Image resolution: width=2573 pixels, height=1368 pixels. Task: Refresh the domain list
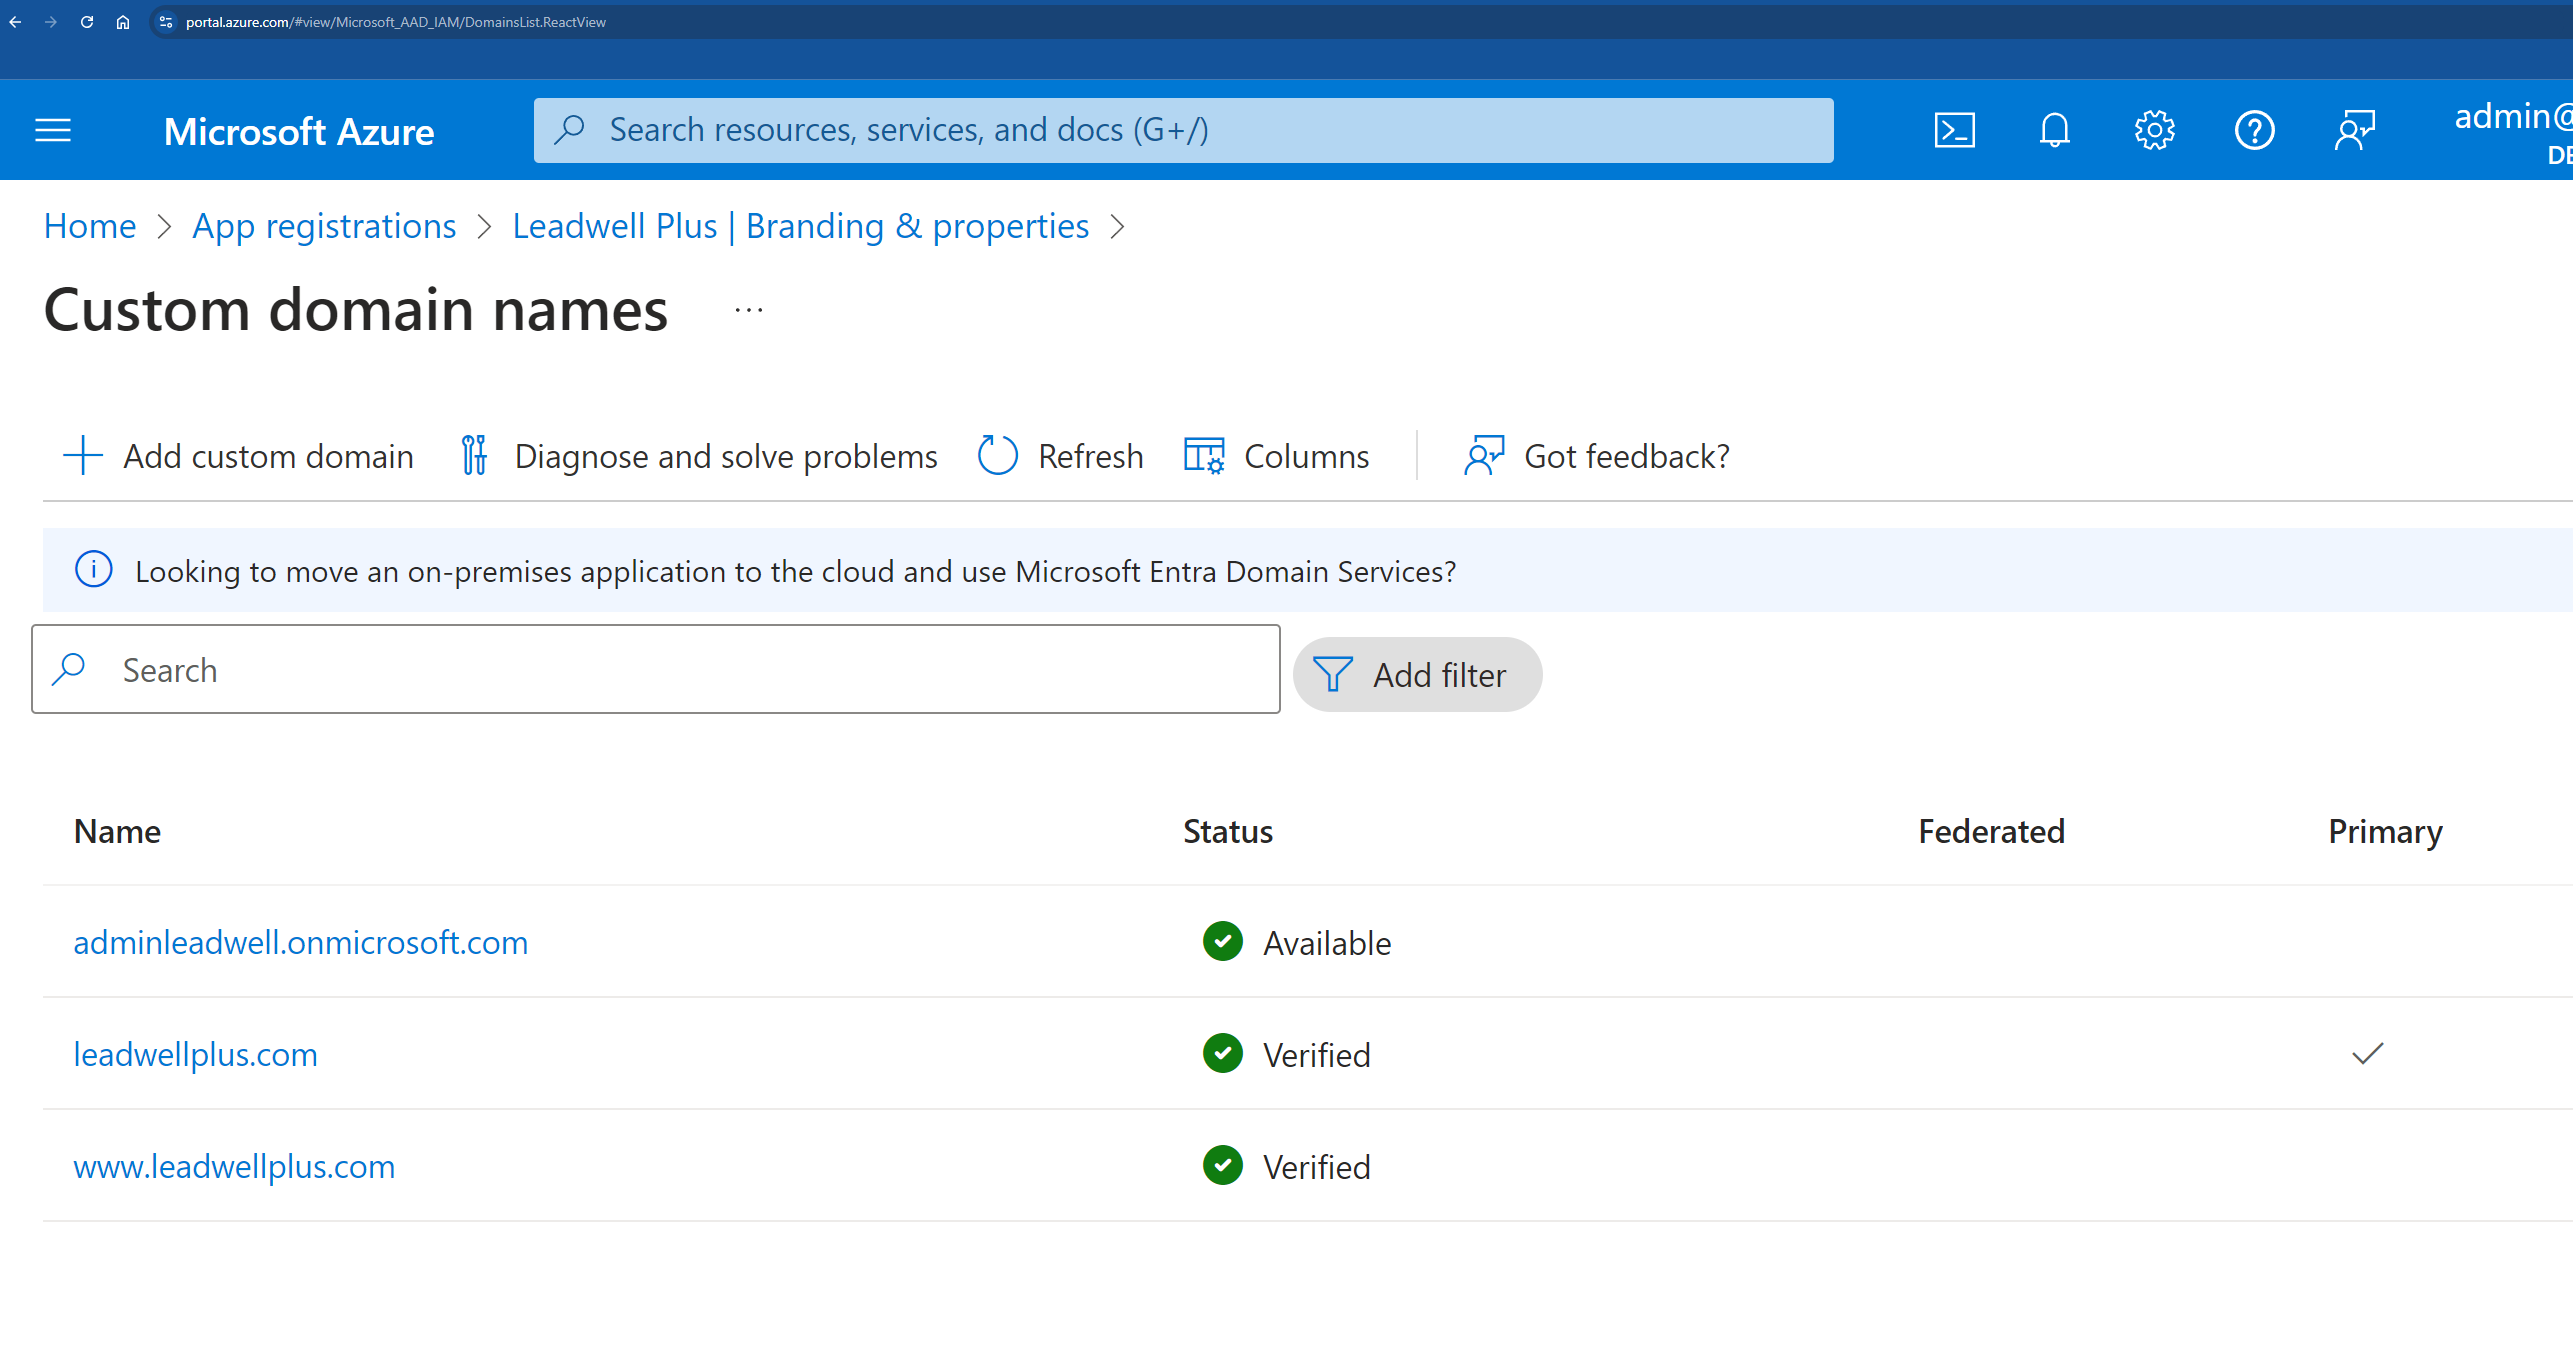pyautogui.click(x=1061, y=456)
